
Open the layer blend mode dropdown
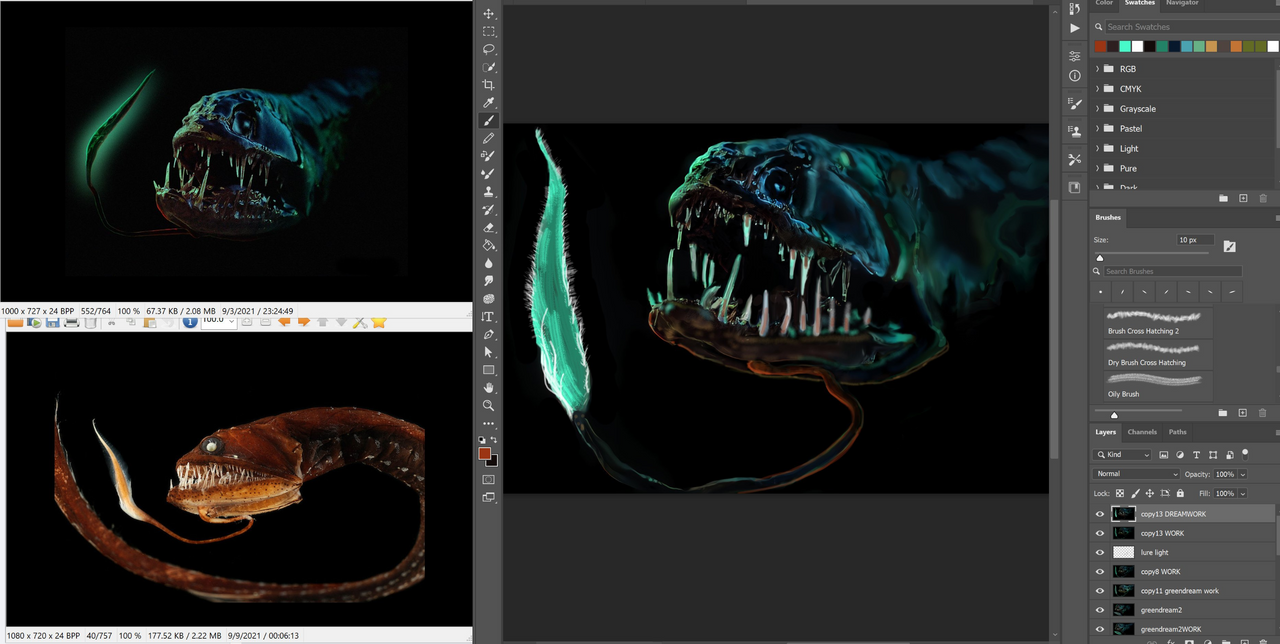pos(1137,474)
